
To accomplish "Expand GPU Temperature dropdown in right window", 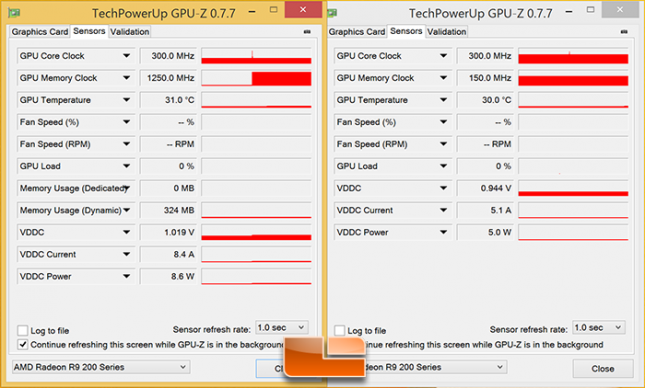I will (443, 100).
